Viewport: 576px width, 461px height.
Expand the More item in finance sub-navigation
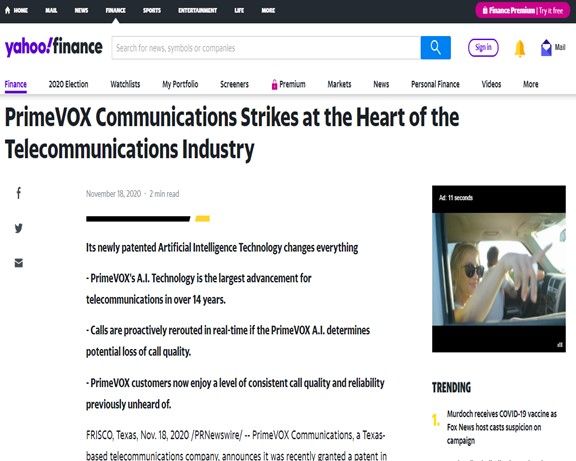click(530, 84)
